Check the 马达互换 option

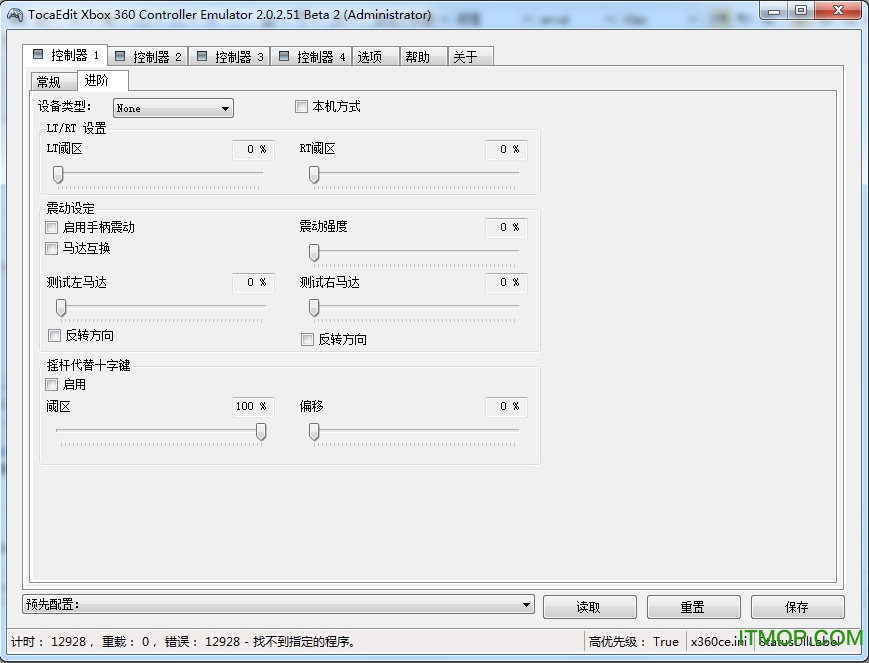pyautogui.click(x=52, y=249)
